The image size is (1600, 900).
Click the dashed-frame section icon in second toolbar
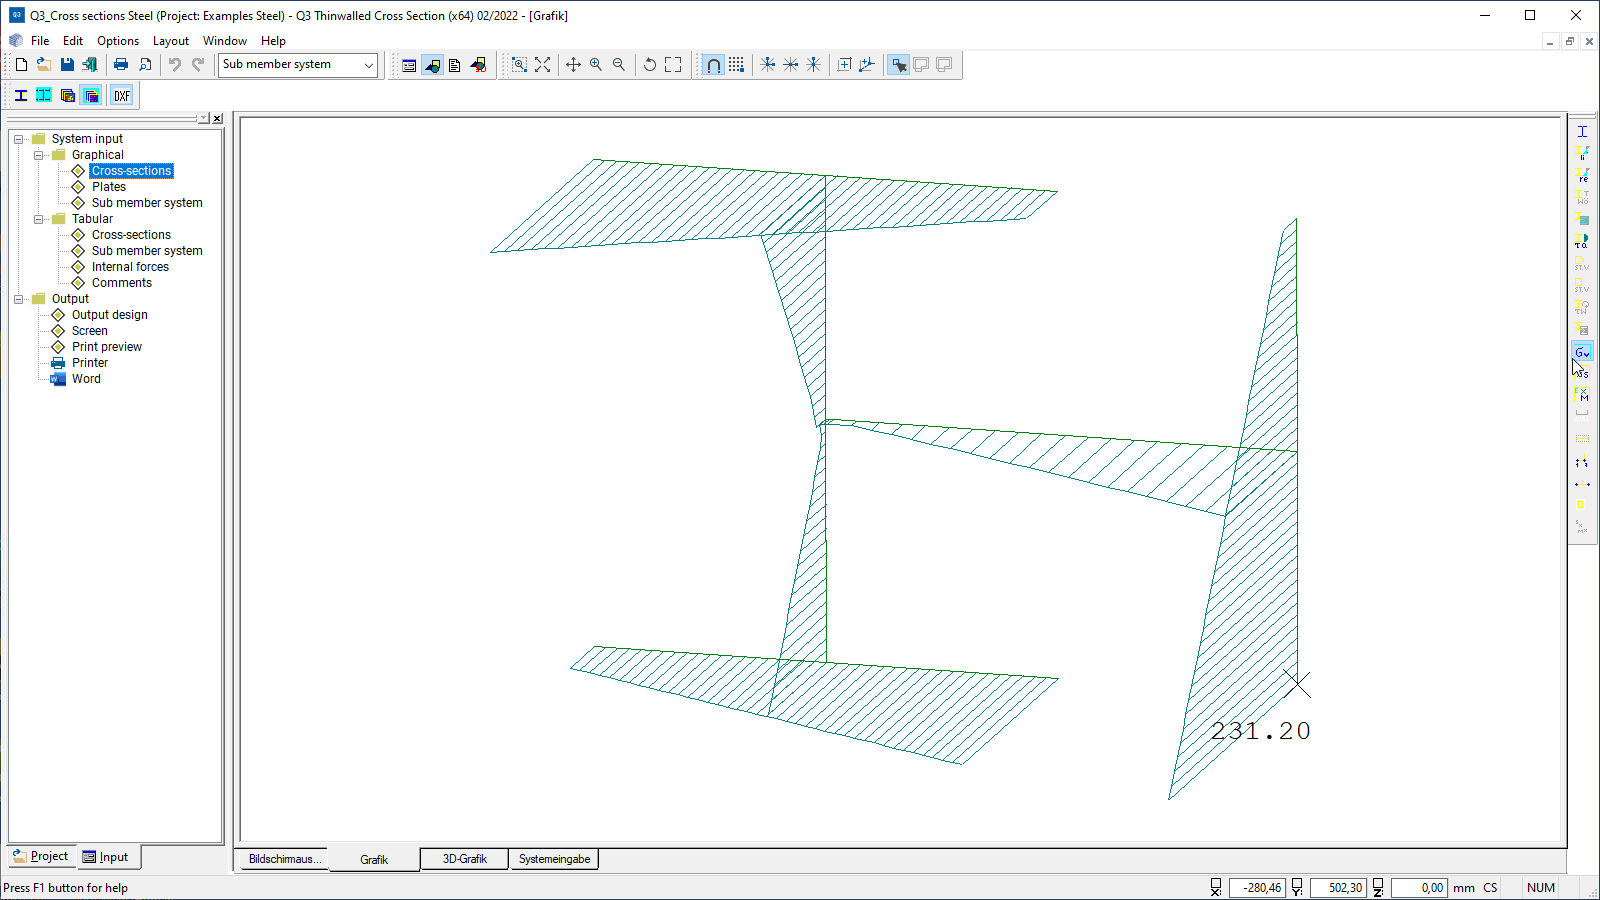tap(44, 96)
